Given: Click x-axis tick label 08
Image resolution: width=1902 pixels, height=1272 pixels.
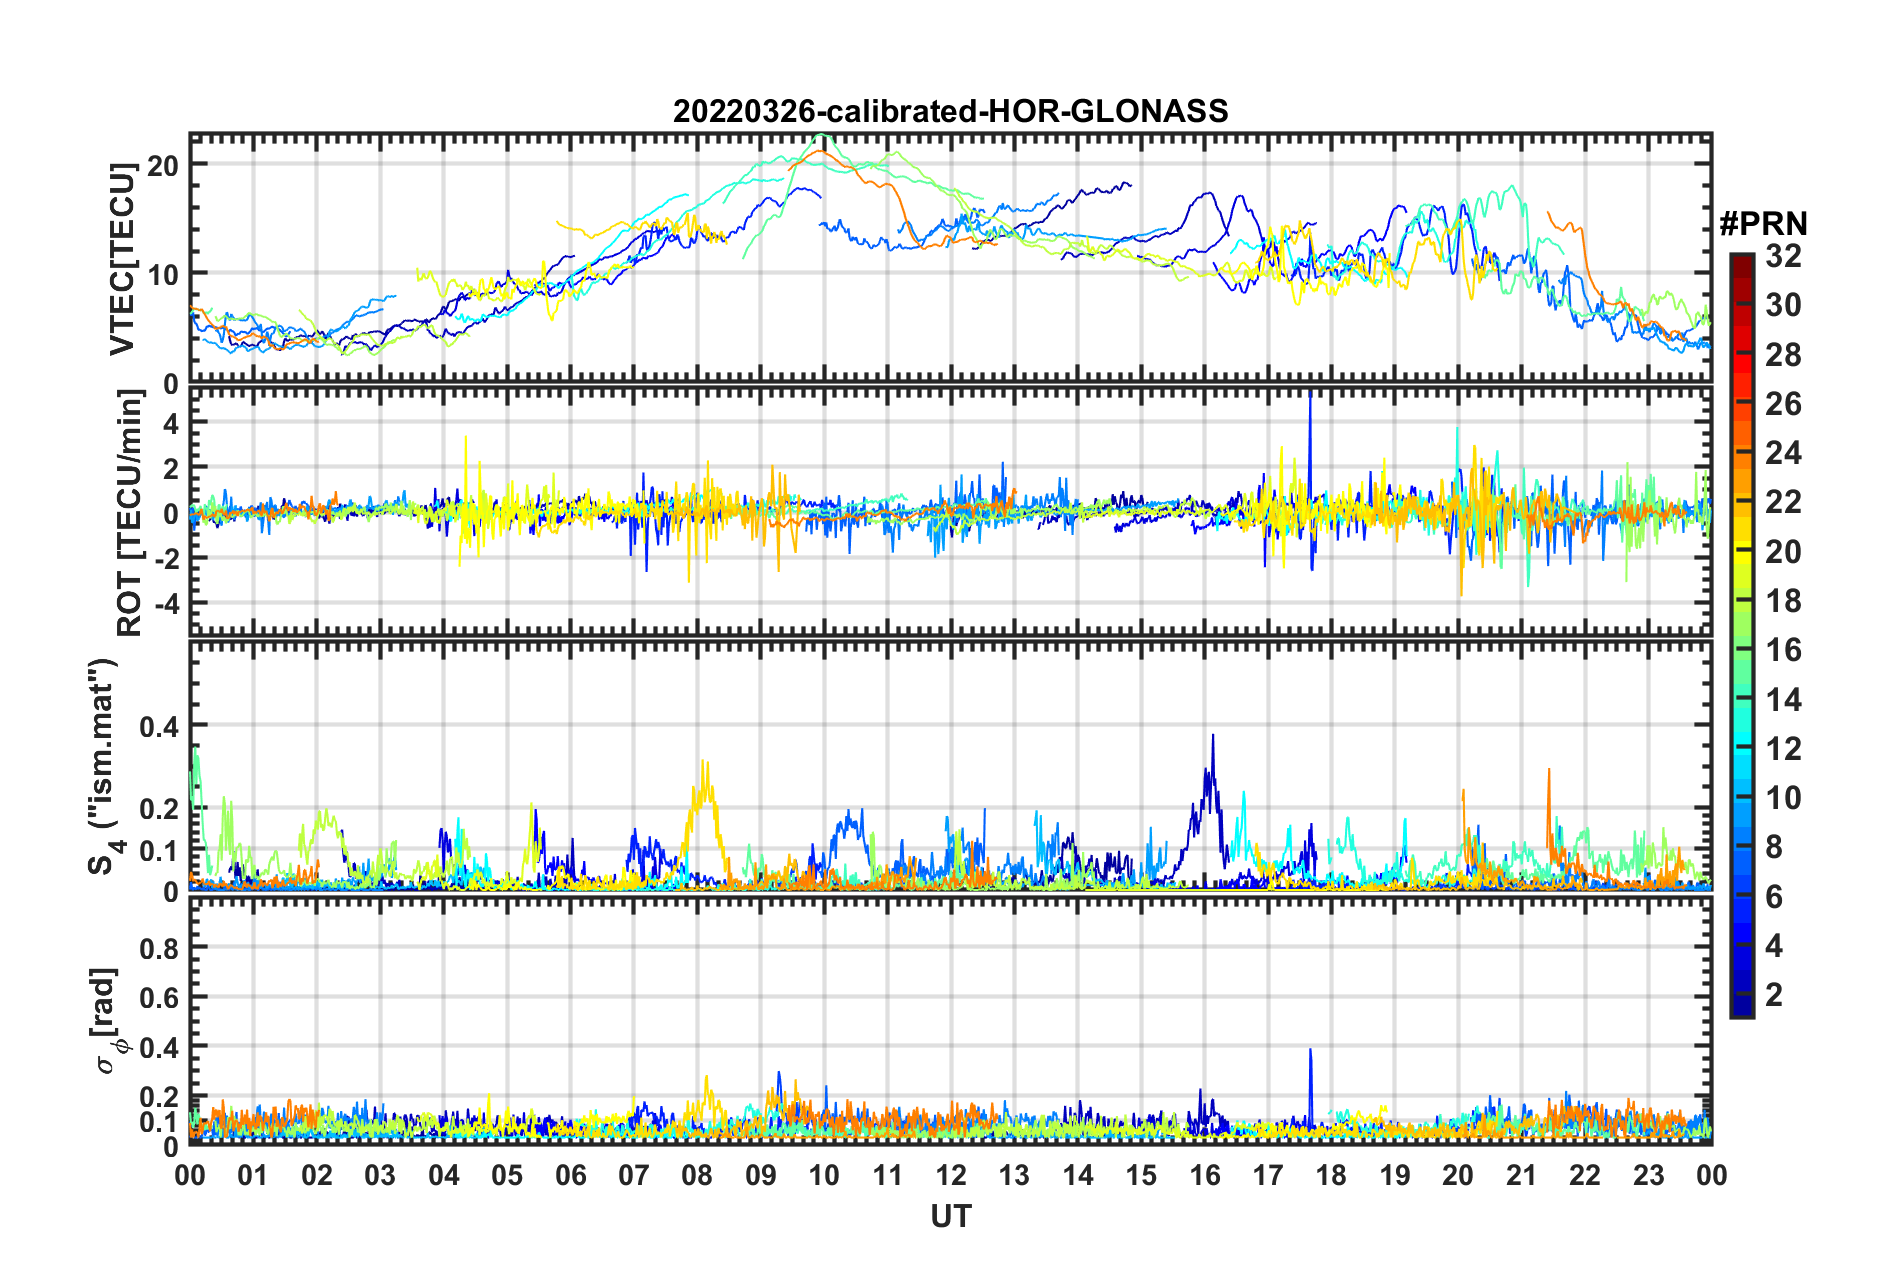Looking at the screenshot, I should (x=697, y=1175).
